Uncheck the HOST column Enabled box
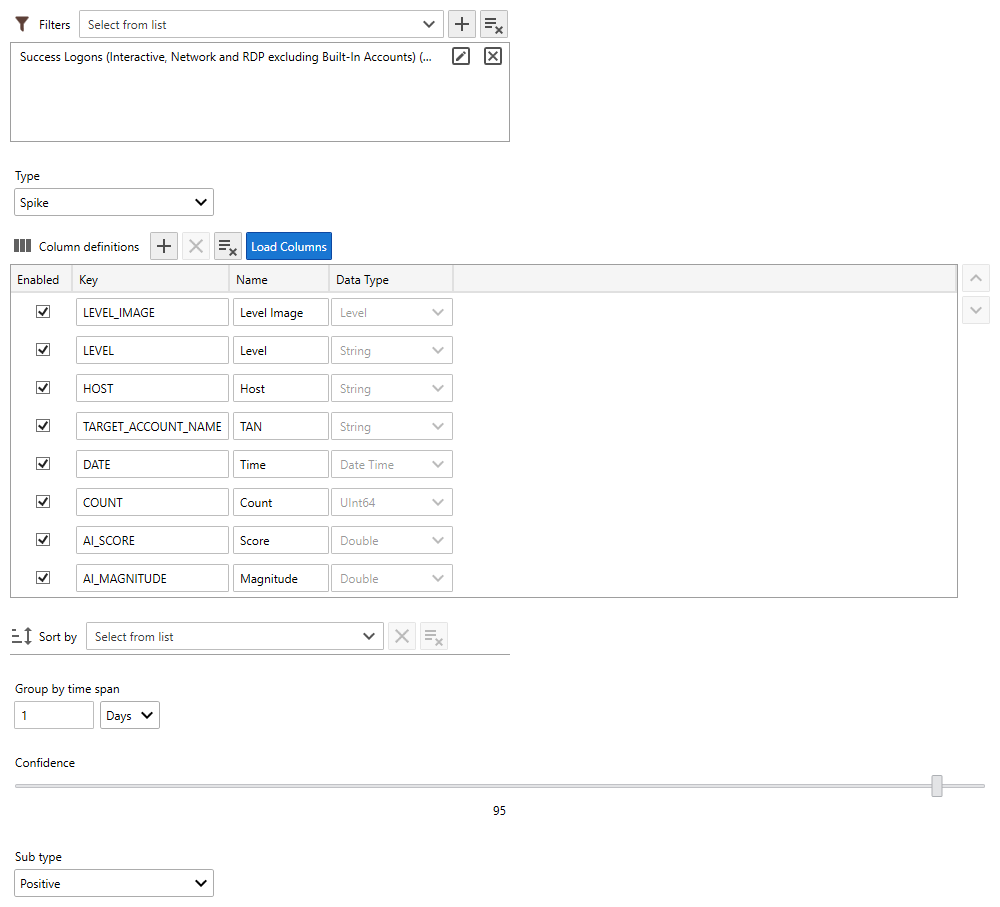Image resolution: width=1000 pixels, height=907 pixels. point(43,388)
